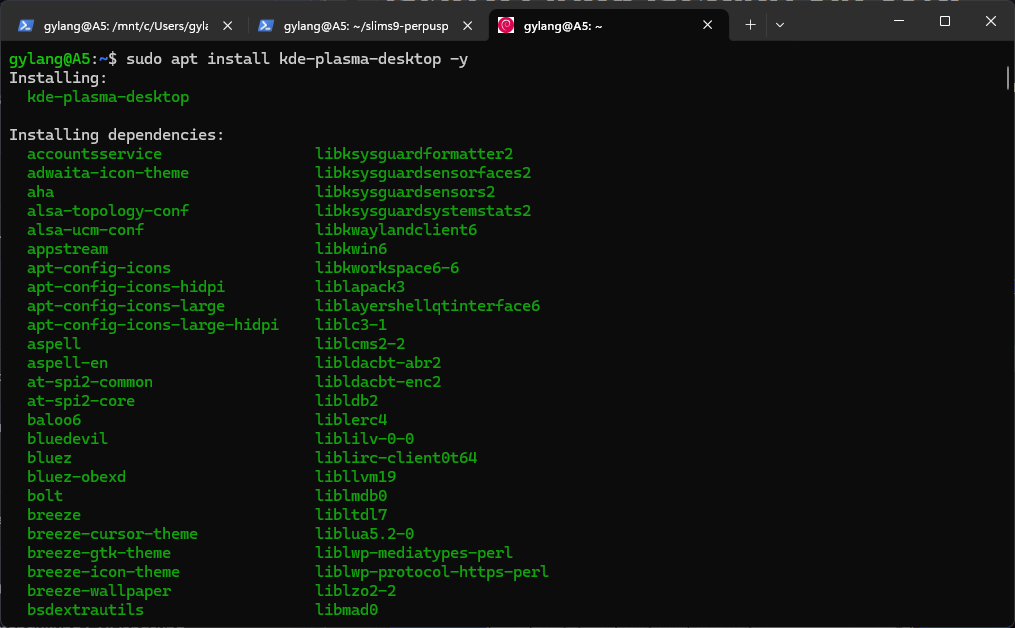Click the breeze-icon-theme package entry
This screenshot has width=1015, height=628.
pyautogui.click(x=103, y=572)
